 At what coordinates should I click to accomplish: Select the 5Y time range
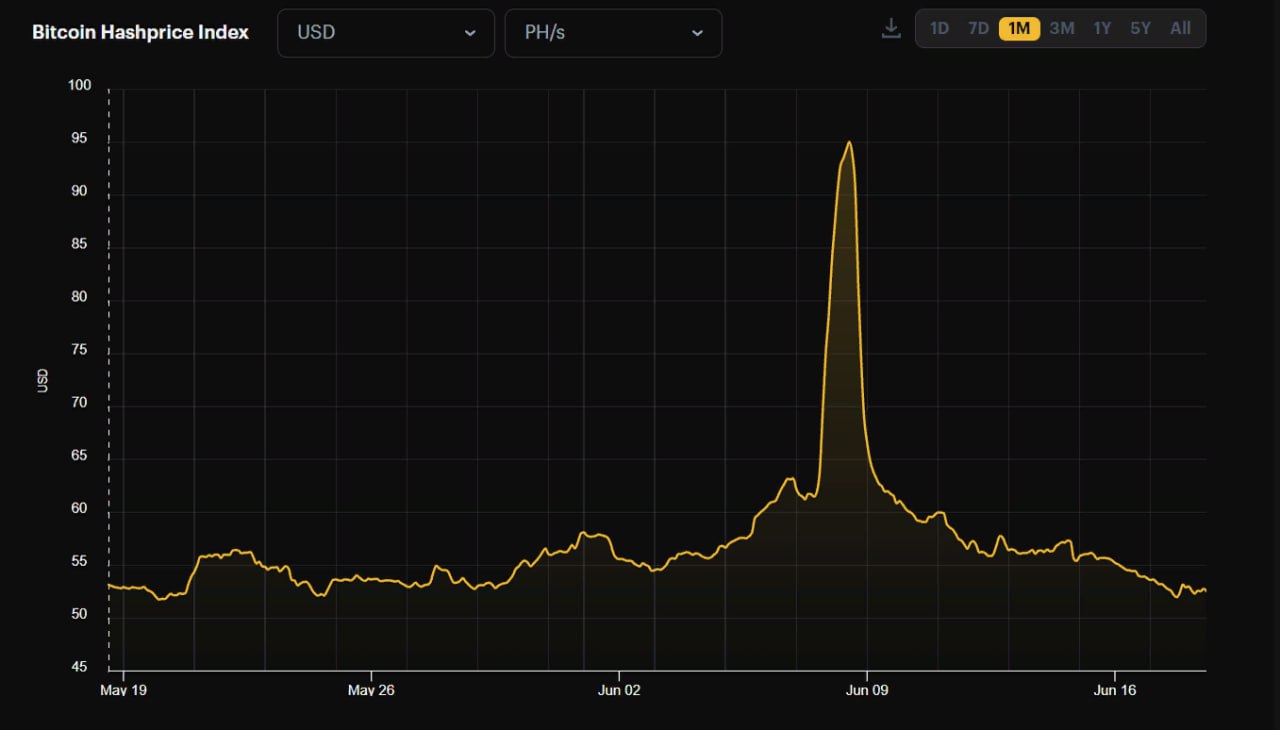pos(1140,28)
